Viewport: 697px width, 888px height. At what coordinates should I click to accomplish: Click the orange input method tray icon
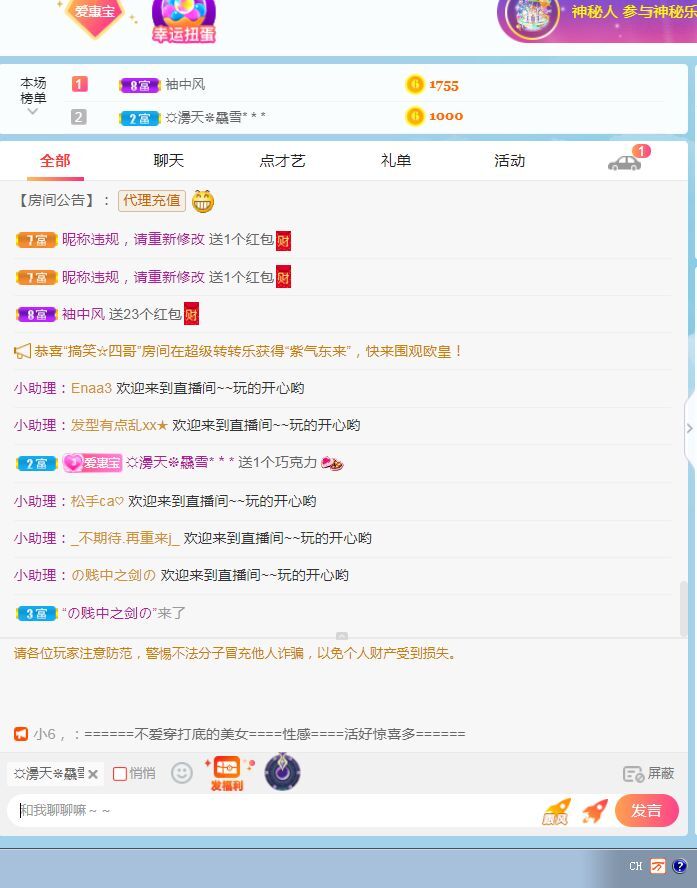pos(658,866)
